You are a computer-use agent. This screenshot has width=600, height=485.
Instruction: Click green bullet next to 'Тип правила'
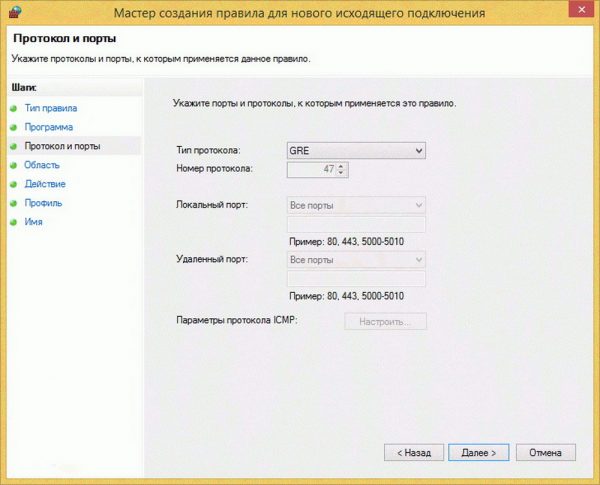coord(14,108)
